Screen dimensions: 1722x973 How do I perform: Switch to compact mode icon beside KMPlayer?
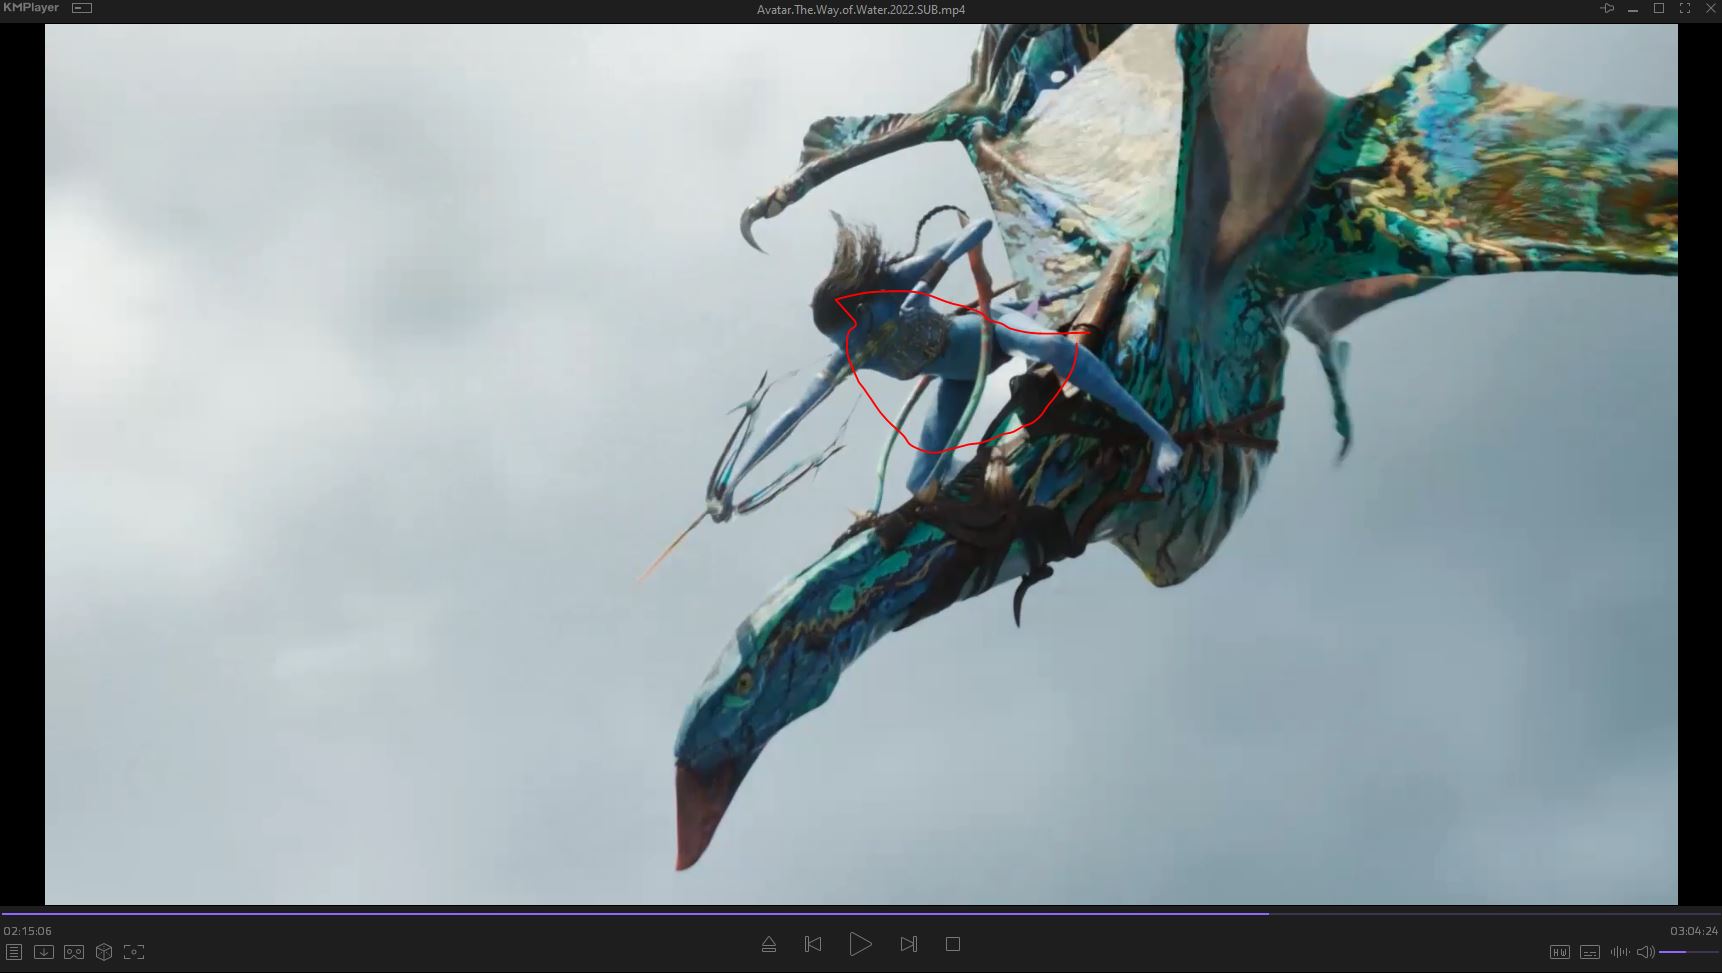(82, 8)
